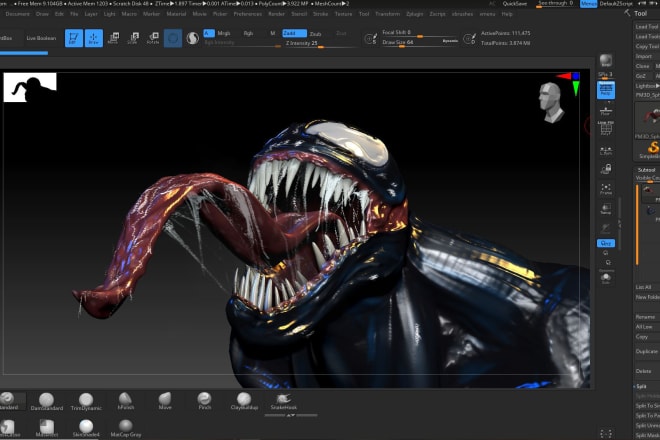Open the Stroke menu

[320, 14]
